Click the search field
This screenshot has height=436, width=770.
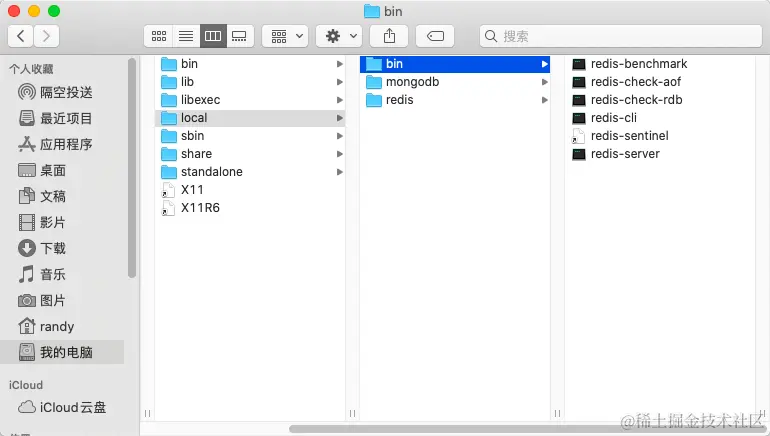pos(620,36)
